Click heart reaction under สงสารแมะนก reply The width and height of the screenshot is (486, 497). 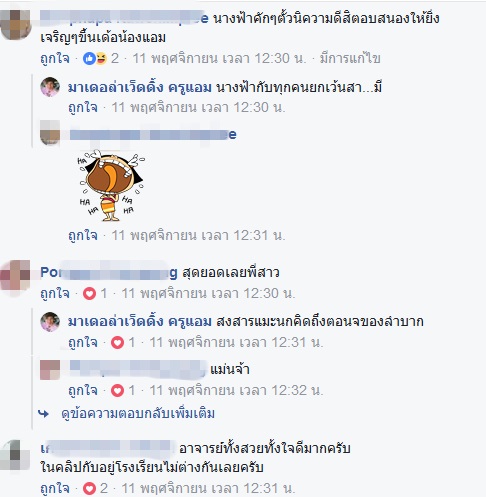tap(117, 342)
